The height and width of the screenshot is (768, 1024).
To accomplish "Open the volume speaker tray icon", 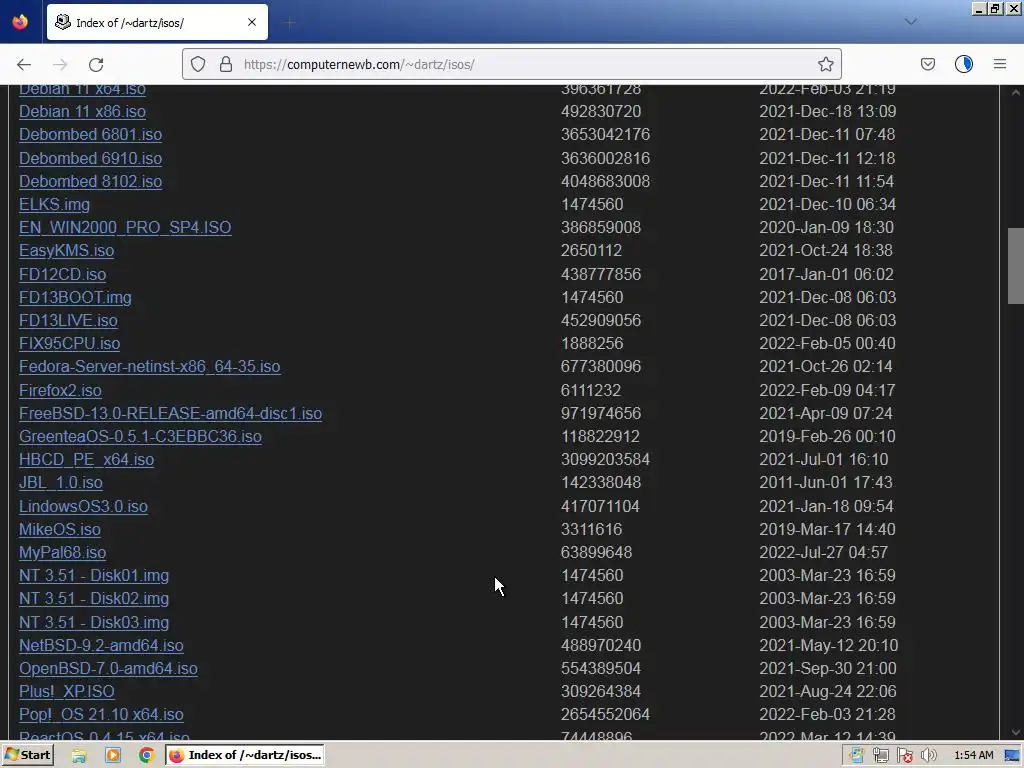I will click(x=929, y=756).
